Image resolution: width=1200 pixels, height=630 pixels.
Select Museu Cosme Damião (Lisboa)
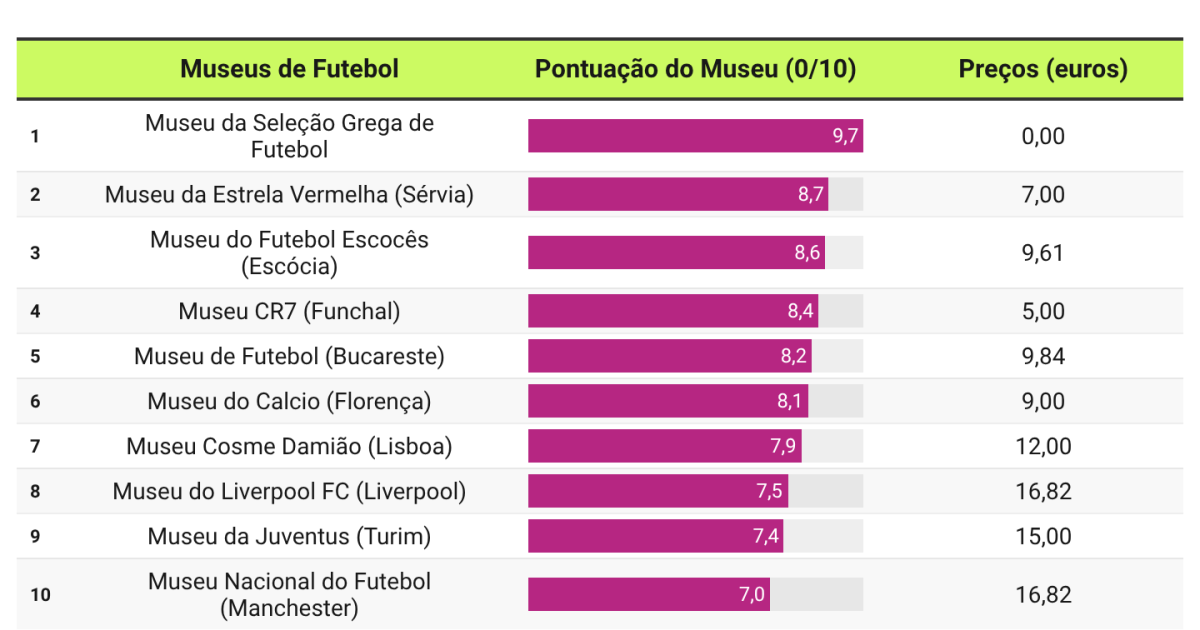click(x=289, y=446)
